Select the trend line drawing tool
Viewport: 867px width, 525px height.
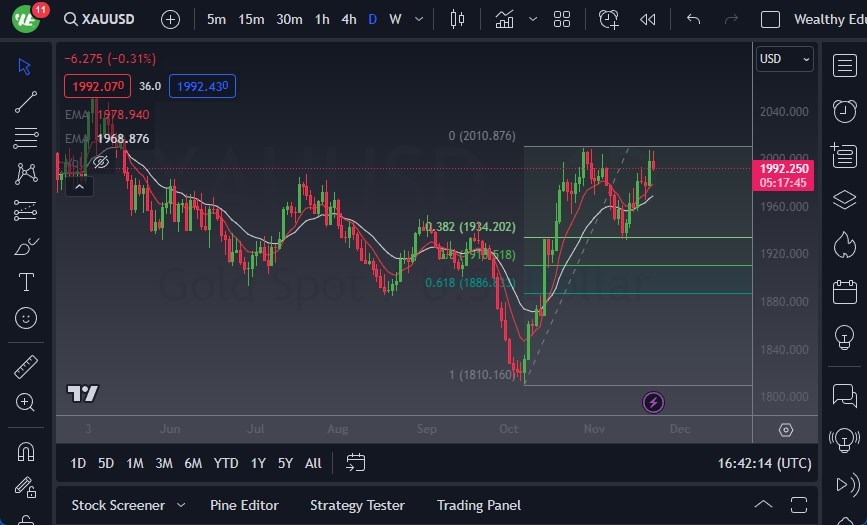tap(26, 102)
